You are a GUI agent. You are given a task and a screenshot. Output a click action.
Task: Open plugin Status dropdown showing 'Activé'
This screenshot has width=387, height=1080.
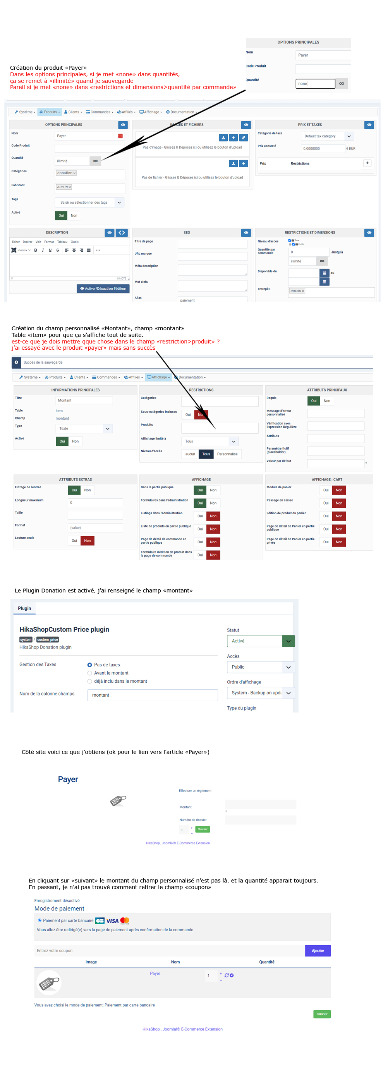coord(261,641)
